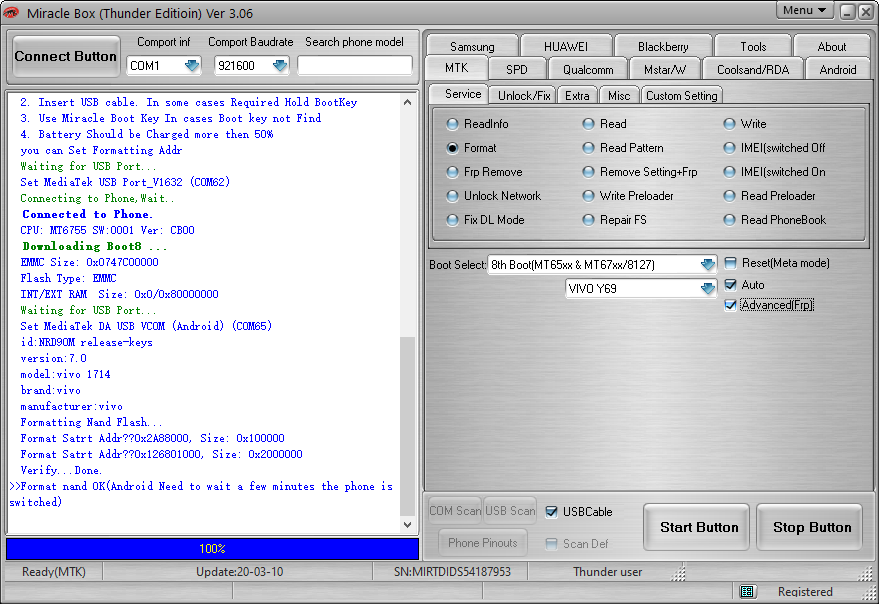
Task: Switch to the HUAWEI tab
Action: point(566,47)
